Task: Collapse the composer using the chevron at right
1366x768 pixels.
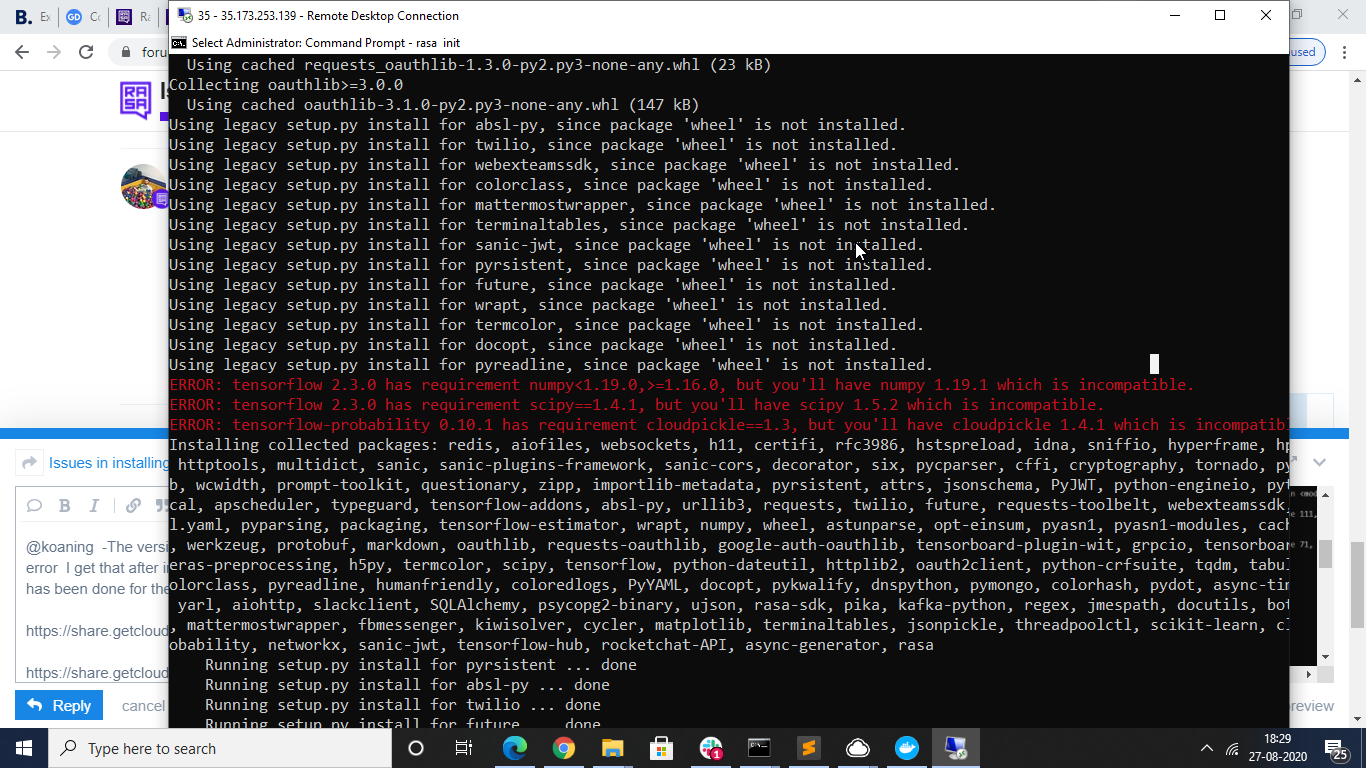Action: click(1319, 462)
